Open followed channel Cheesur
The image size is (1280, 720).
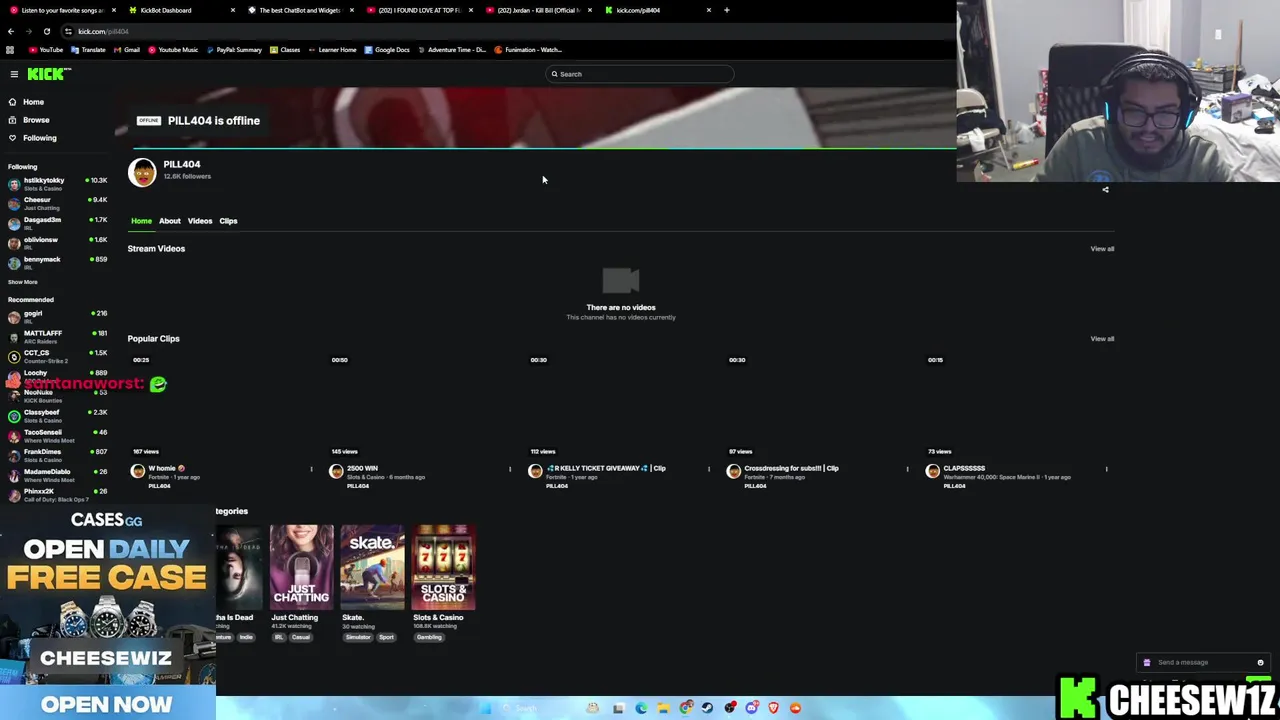[x=56, y=203]
